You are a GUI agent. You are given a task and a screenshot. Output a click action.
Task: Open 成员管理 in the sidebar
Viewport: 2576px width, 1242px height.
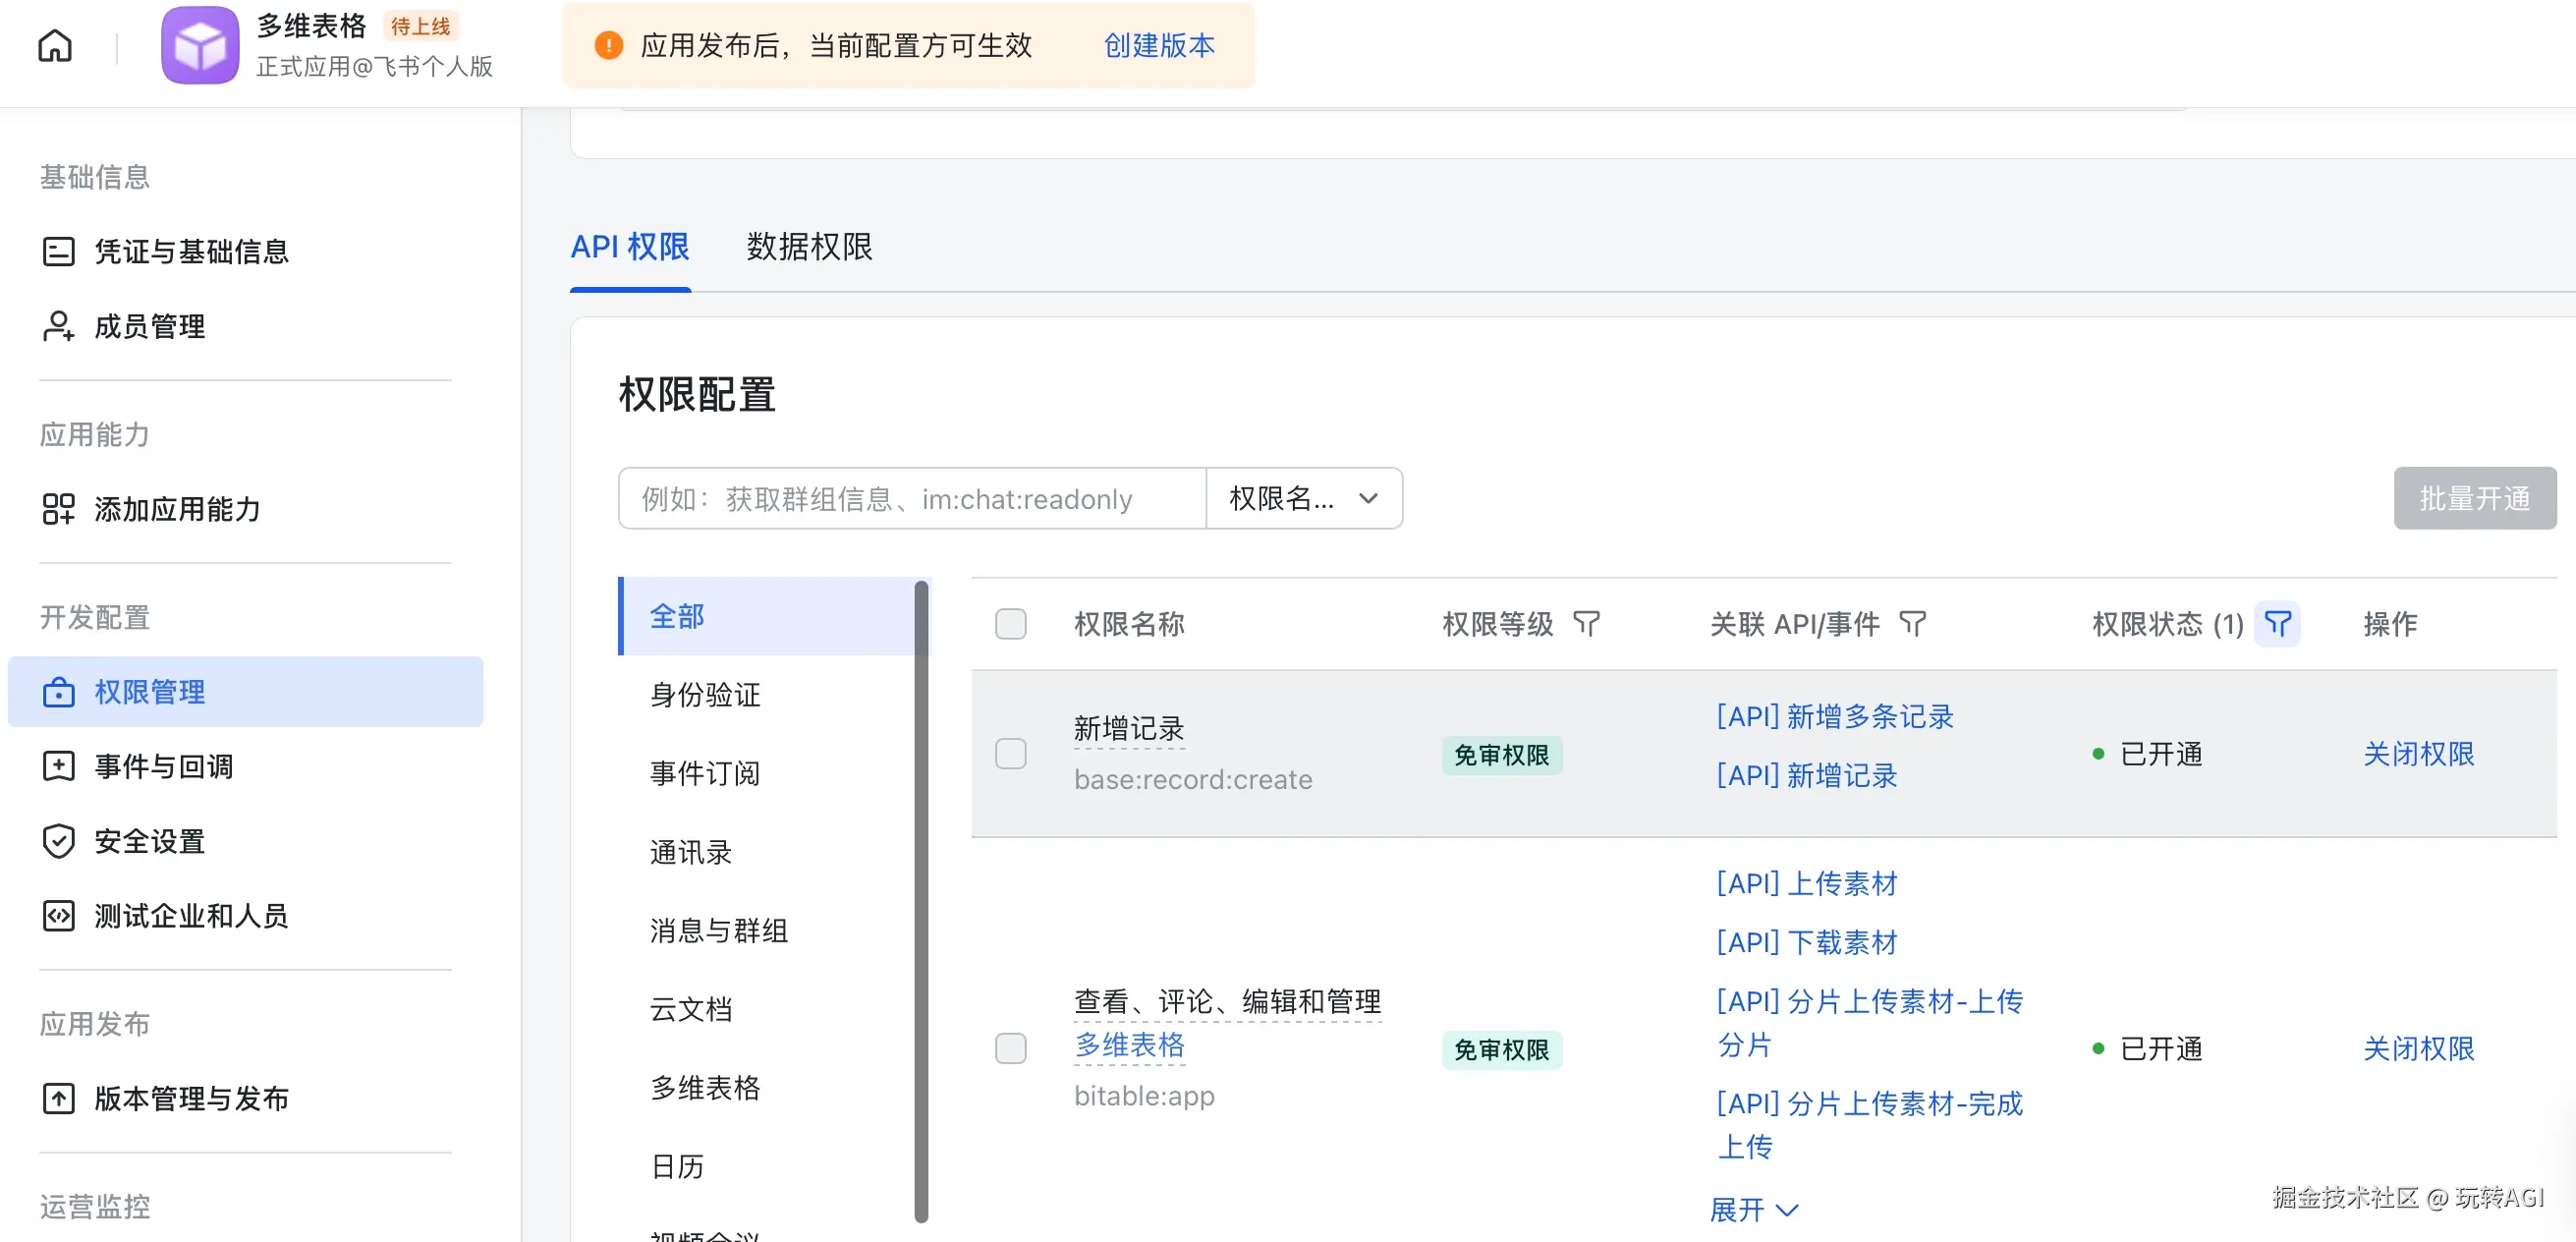click(x=149, y=326)
